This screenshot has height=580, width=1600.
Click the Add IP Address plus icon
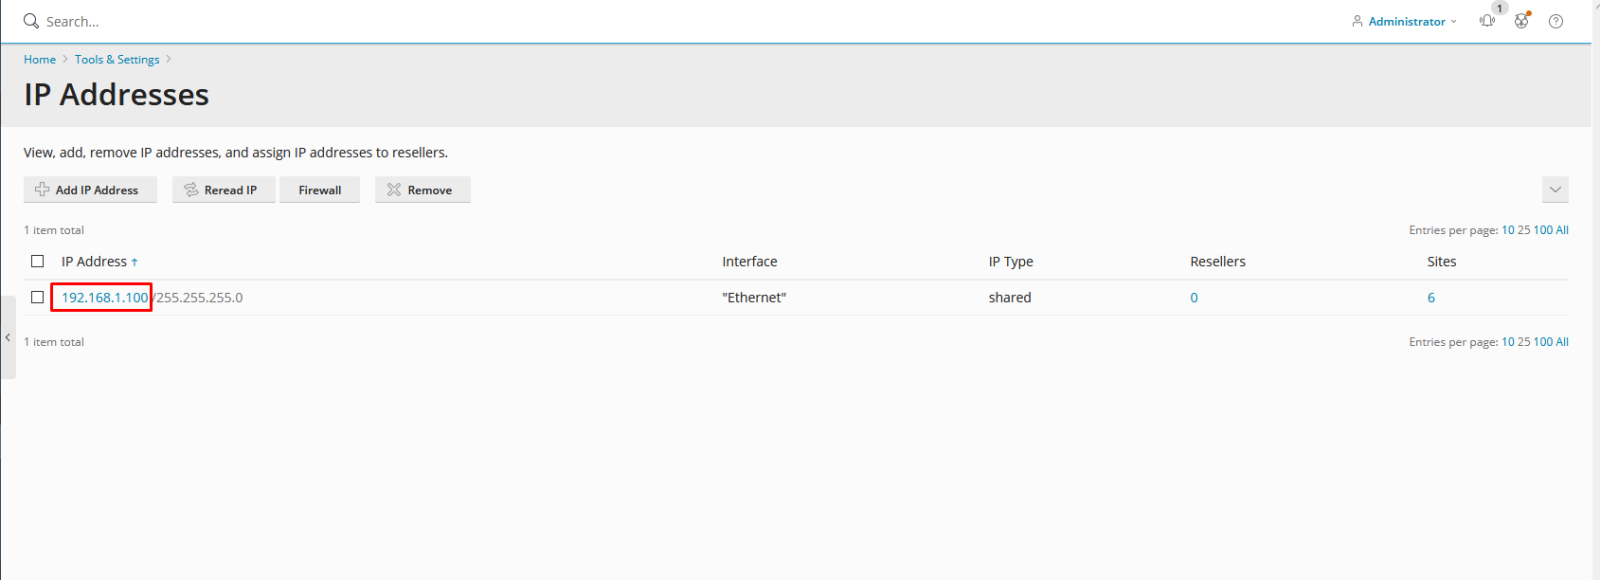(x=42, y=190)
